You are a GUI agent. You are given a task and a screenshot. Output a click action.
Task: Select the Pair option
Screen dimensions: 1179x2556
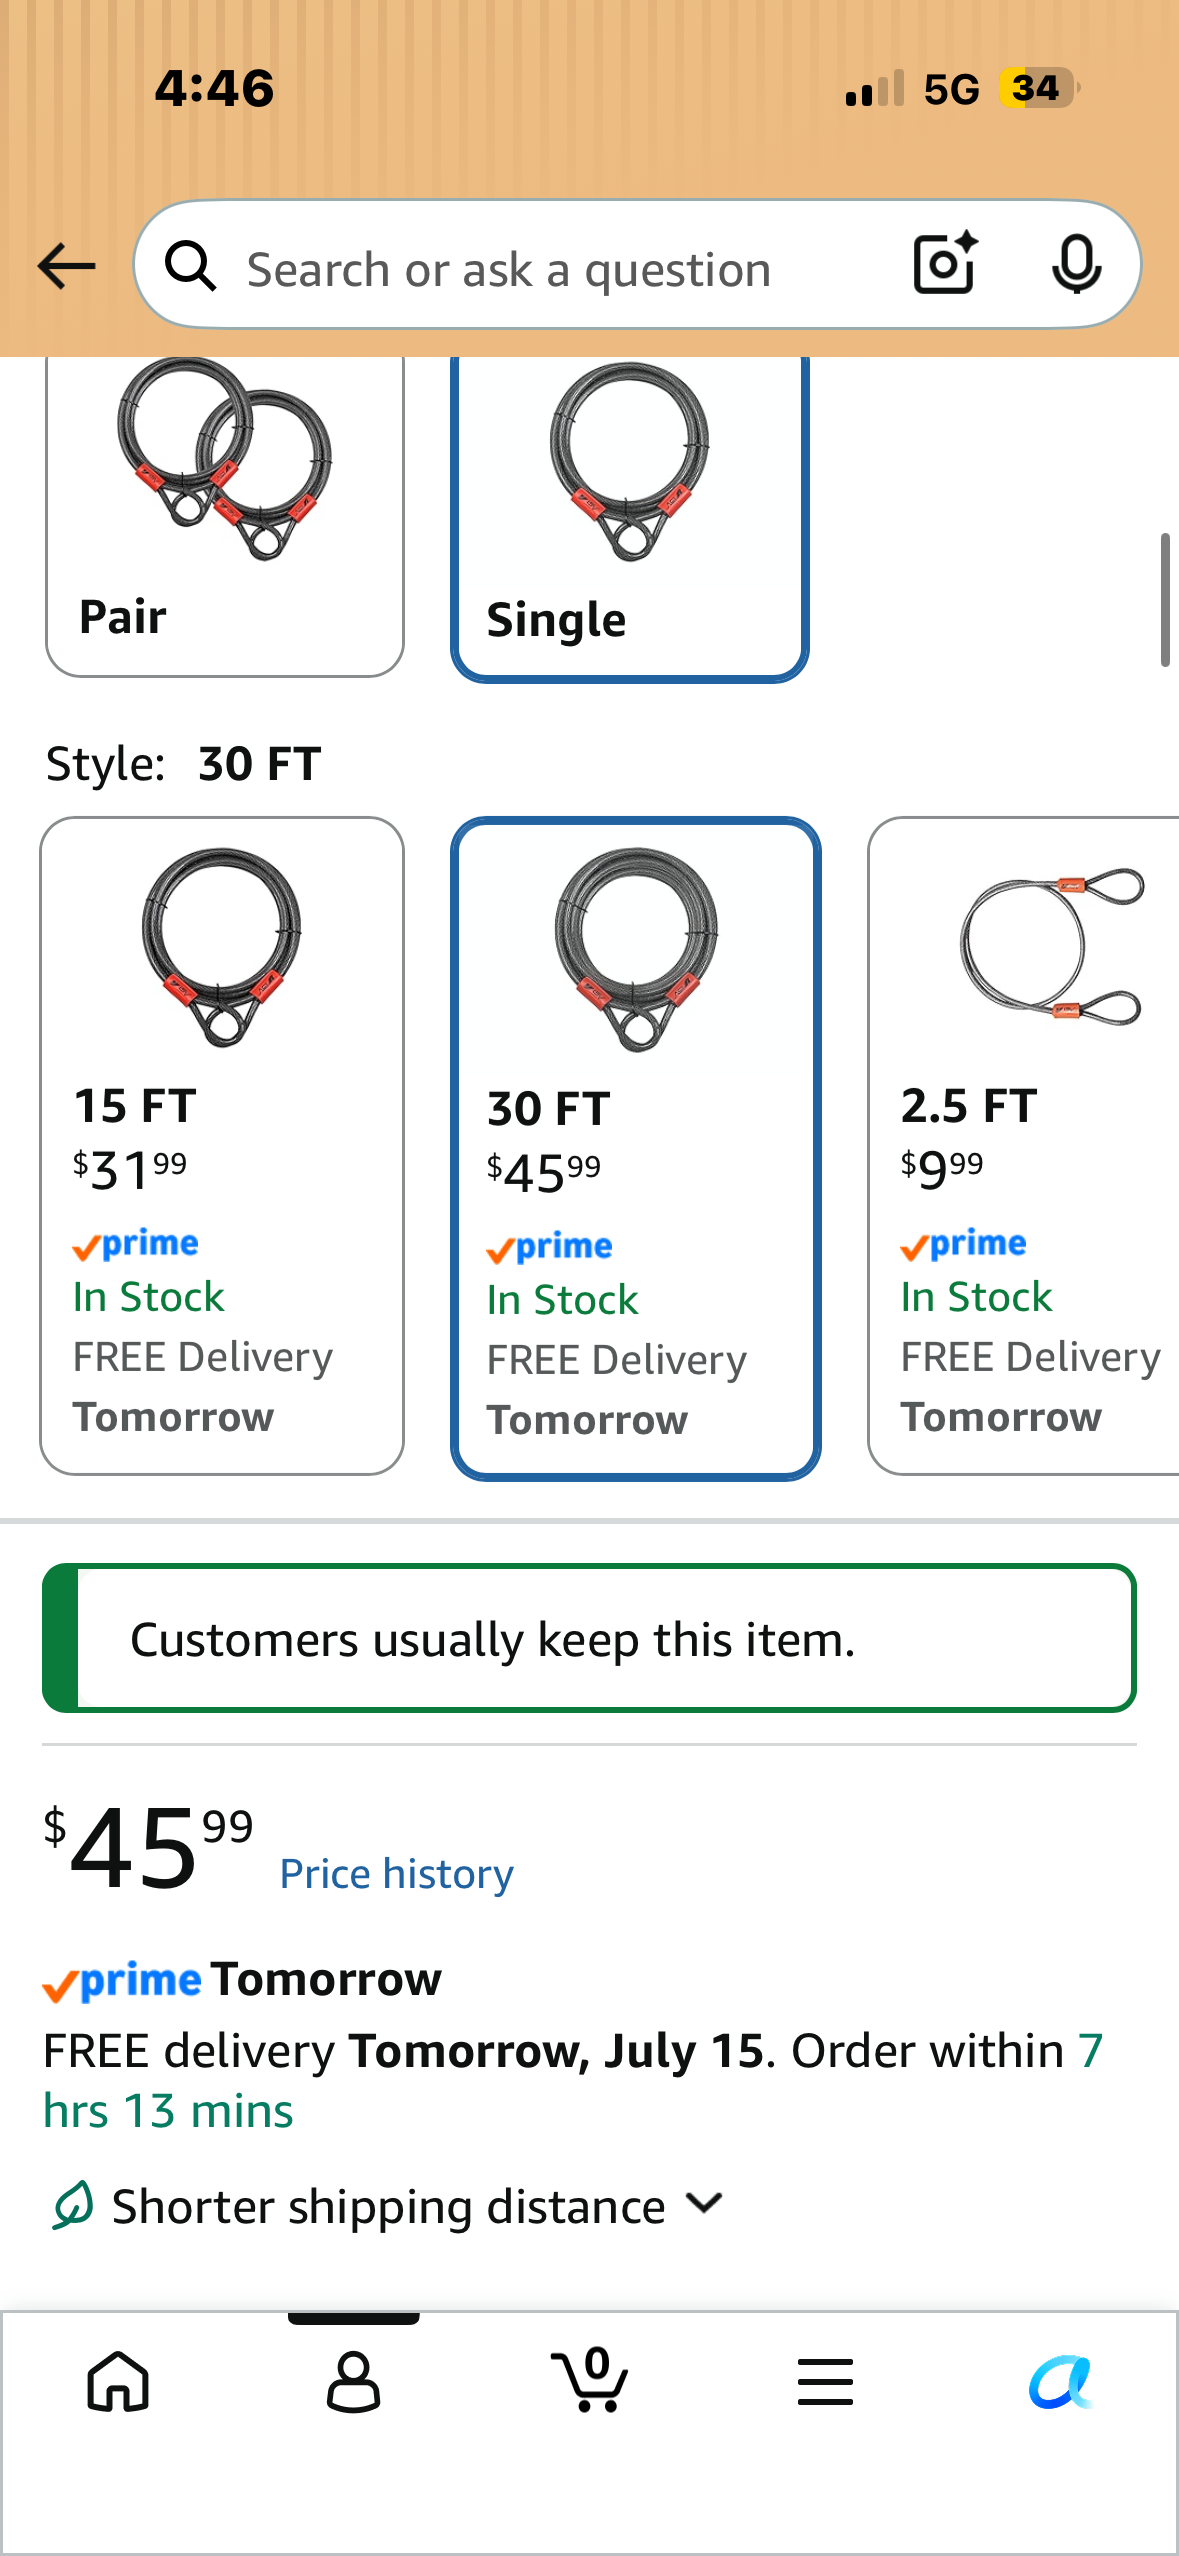(x=225, y=516)
